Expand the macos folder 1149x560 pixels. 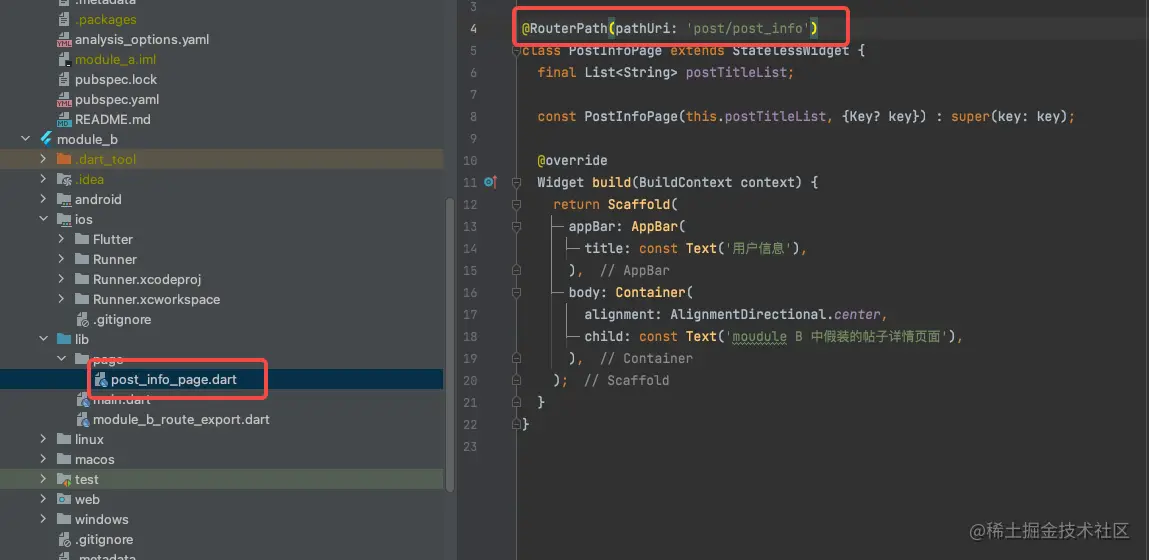(44, 460)
